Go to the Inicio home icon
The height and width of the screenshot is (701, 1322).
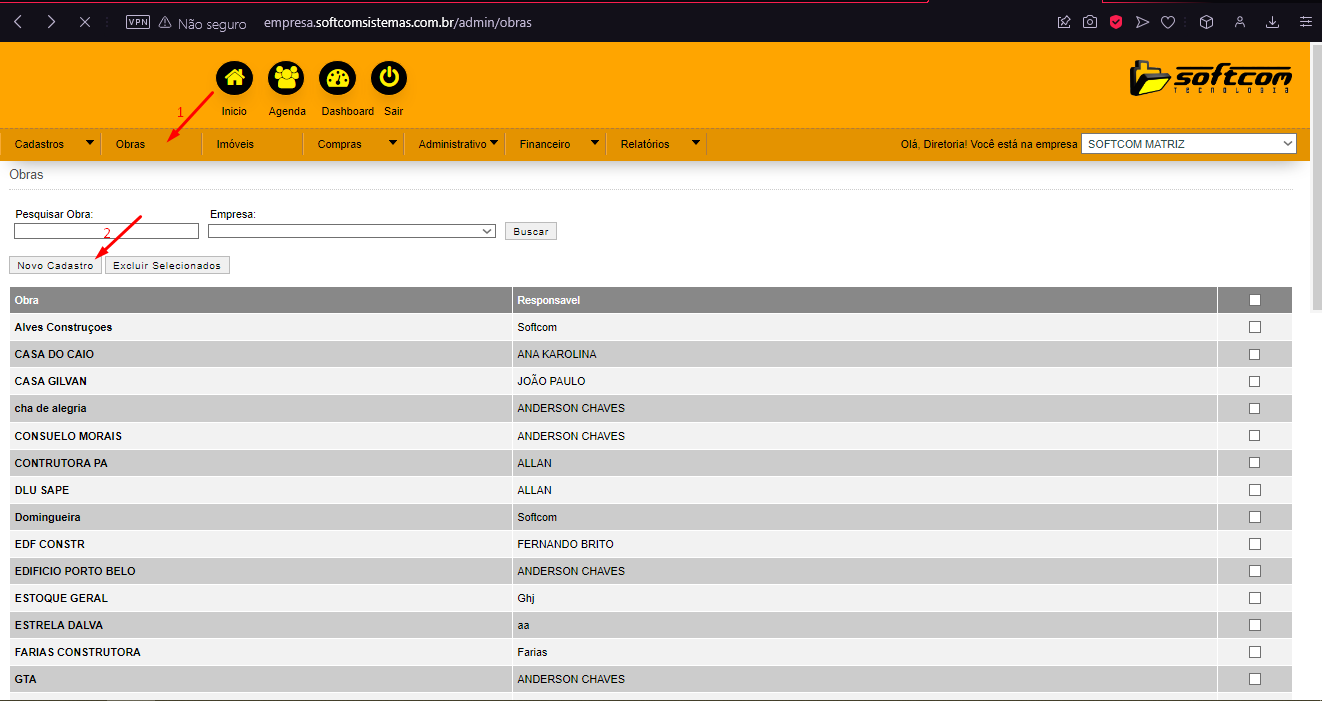234,78
